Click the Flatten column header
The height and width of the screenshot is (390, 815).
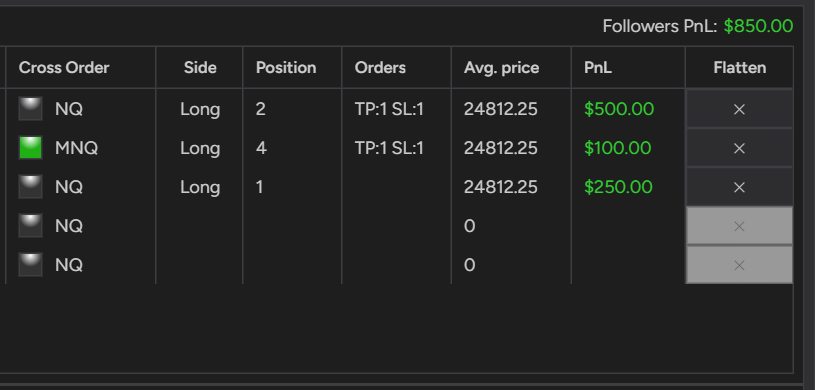pyautogui.click(x=740, y=68)
